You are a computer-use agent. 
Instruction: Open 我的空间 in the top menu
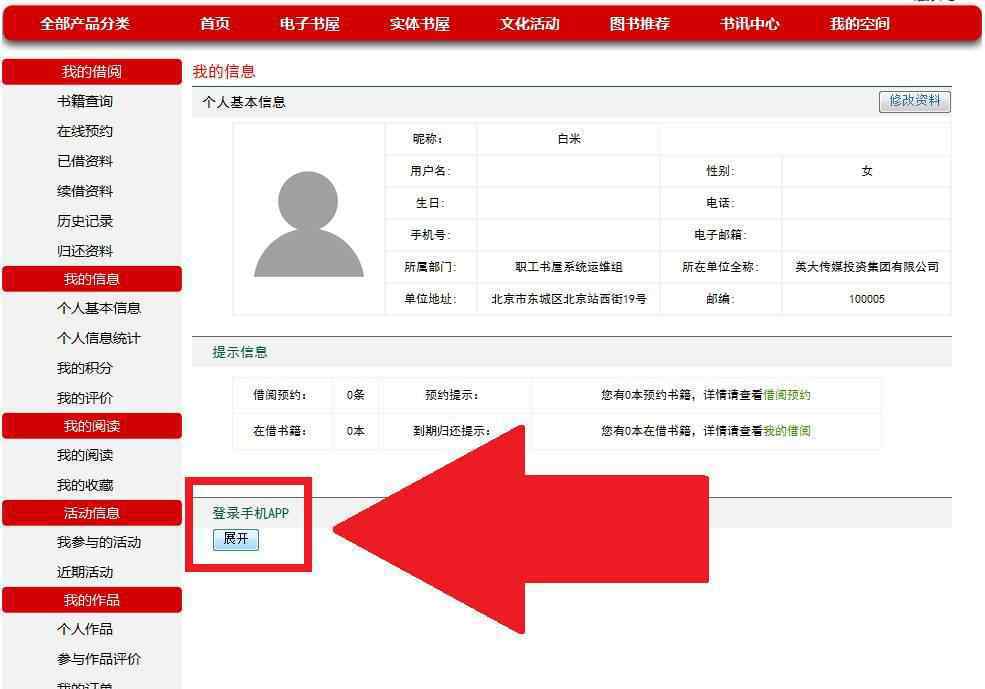tap(860, 24)
